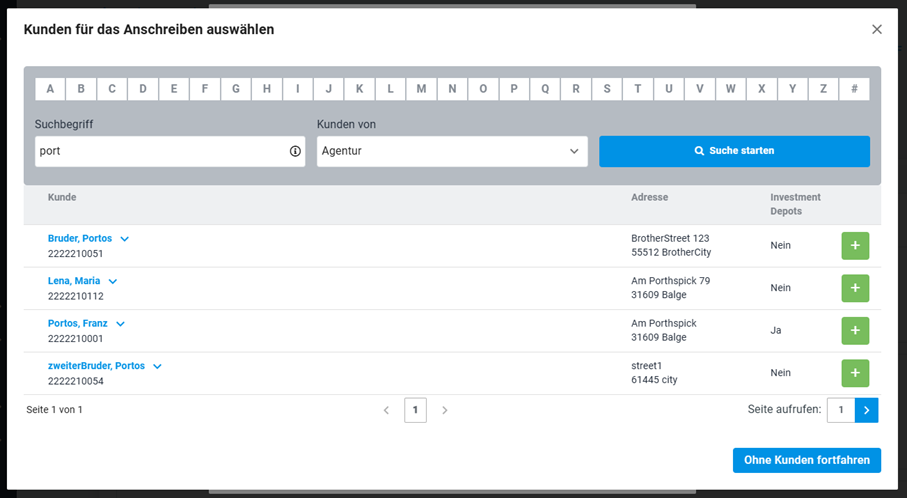Start search with Suche starten button
Screen dimensions: 907x498
point(734,152)
